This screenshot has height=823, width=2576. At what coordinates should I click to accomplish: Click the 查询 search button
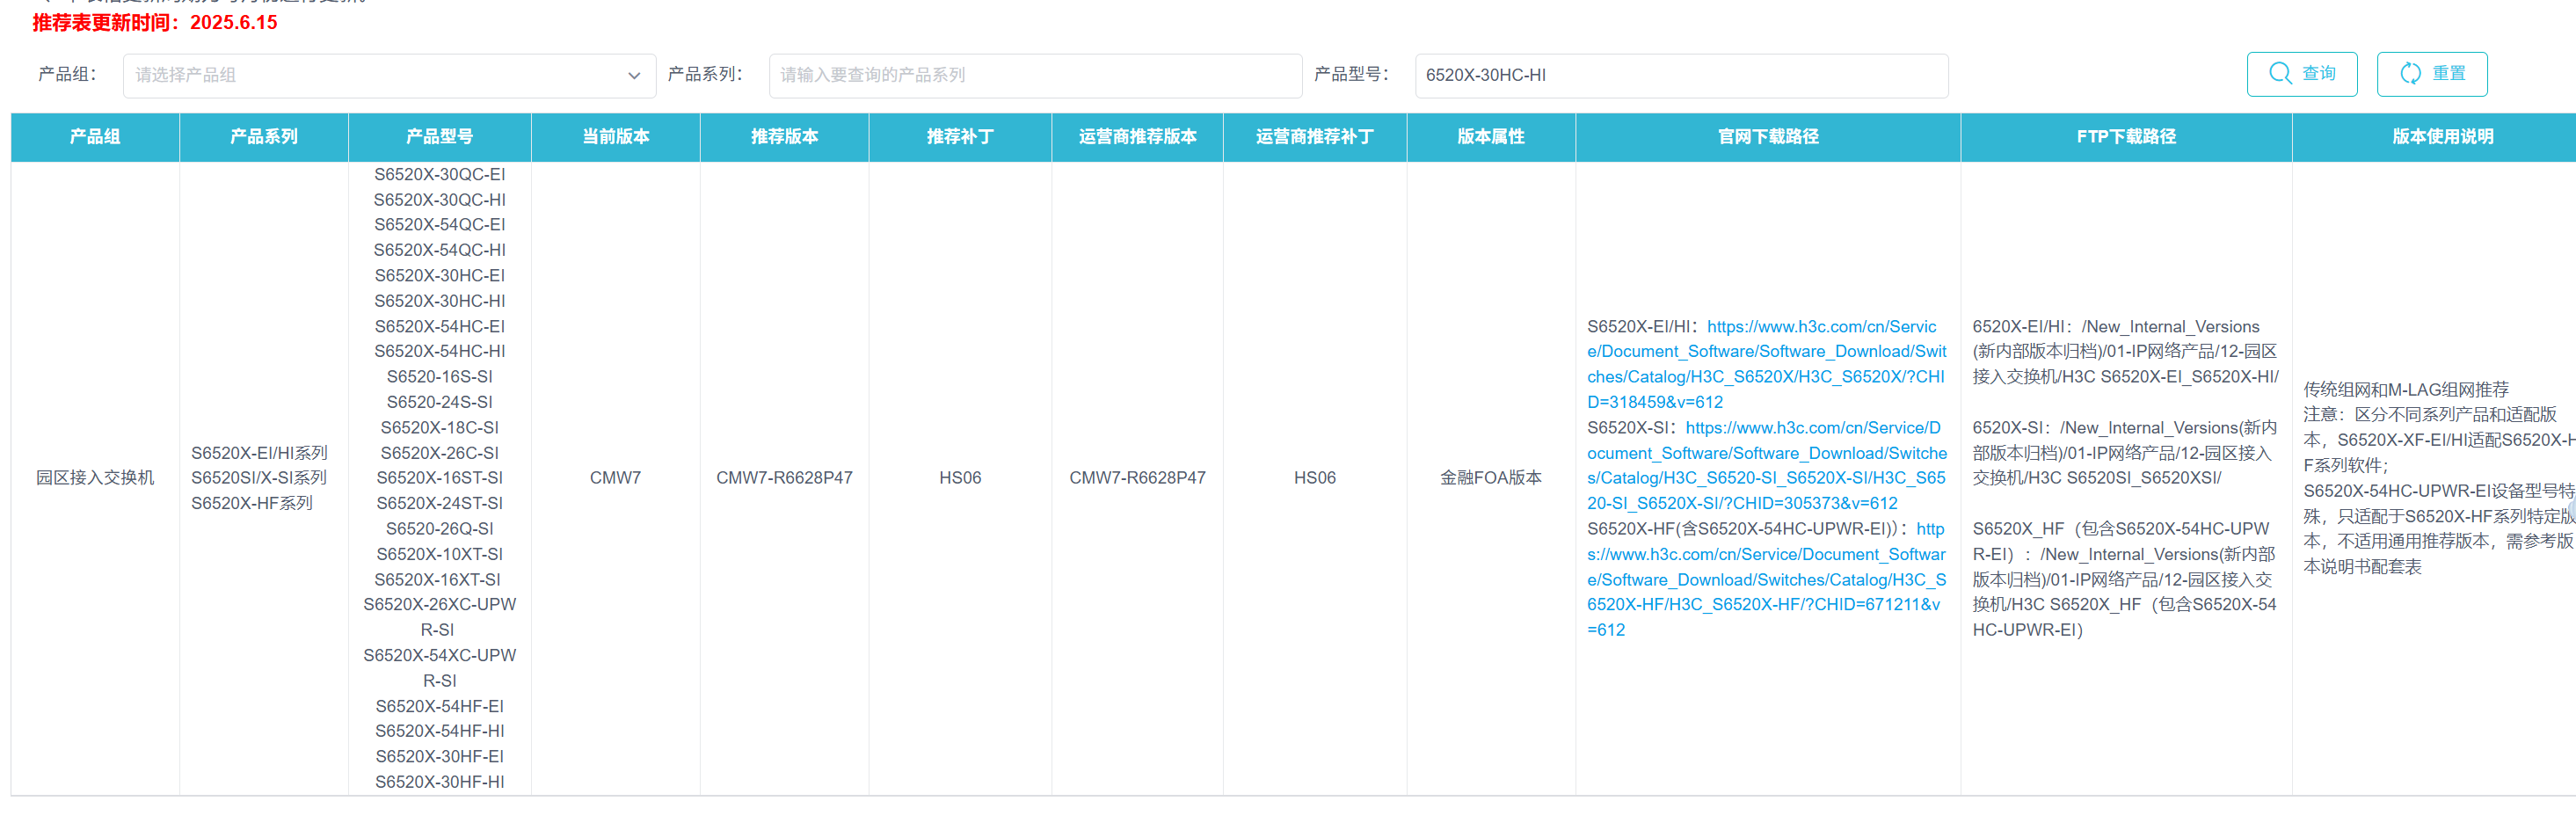[2301, 74]
